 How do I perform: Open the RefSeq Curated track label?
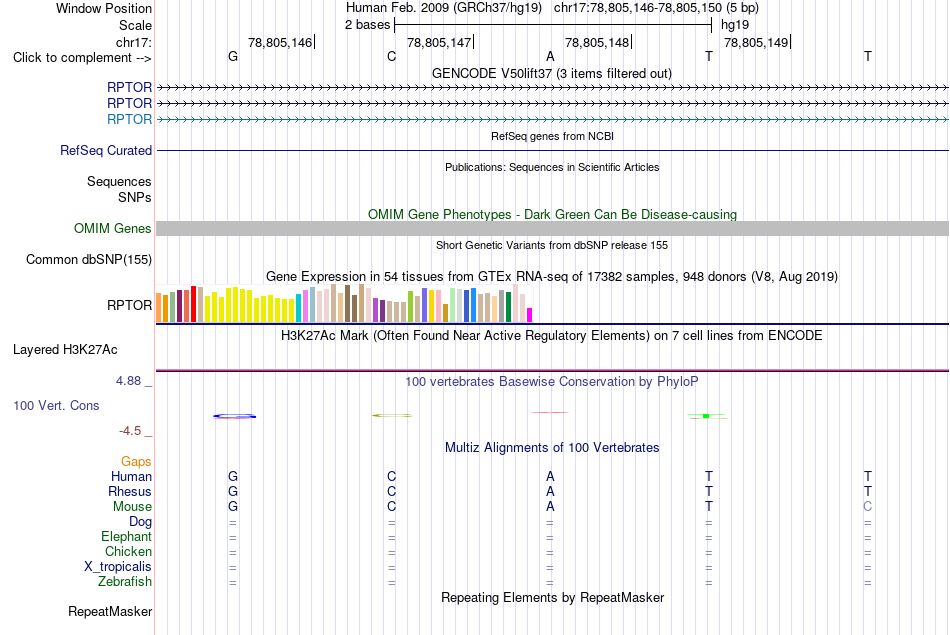pyautogui.click(x=106, y=150)
